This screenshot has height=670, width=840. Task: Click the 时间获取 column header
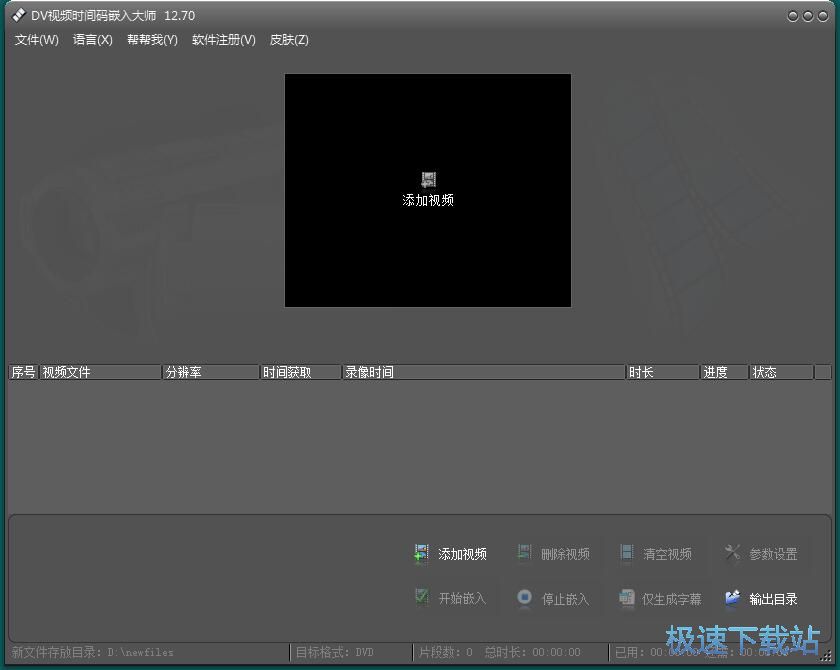click(x=301, y=372)
